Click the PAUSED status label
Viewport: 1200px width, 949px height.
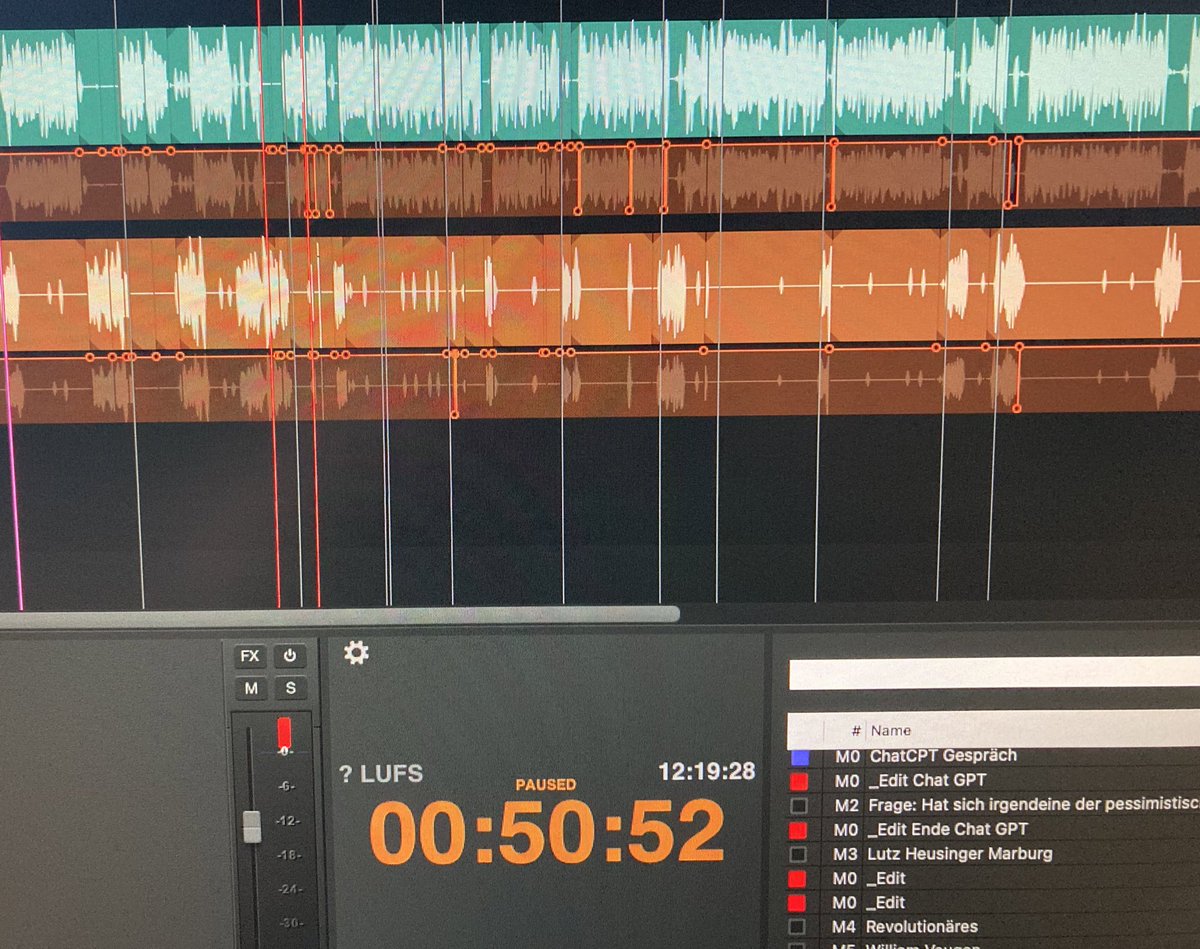[546, 785]
